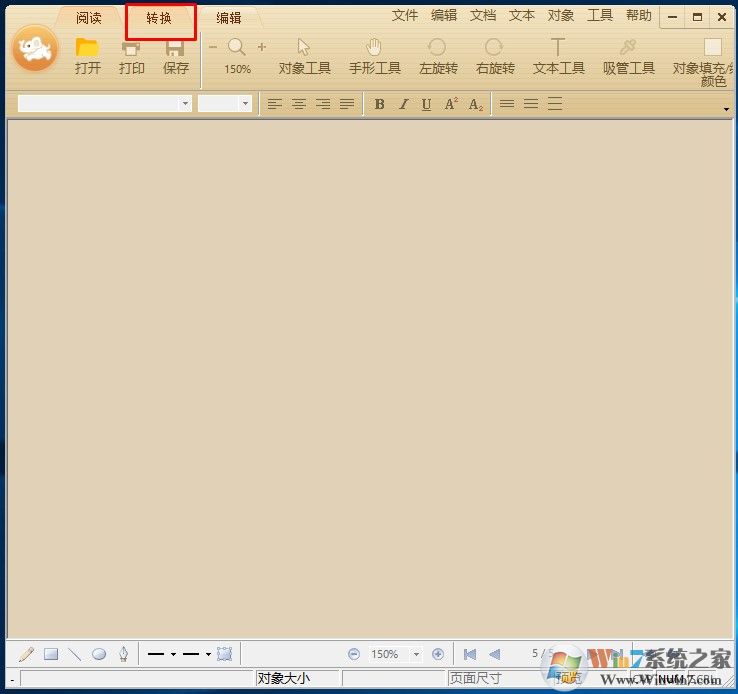738x694 pixels.
Task: Go to the first page button
Action: (470, 654)
